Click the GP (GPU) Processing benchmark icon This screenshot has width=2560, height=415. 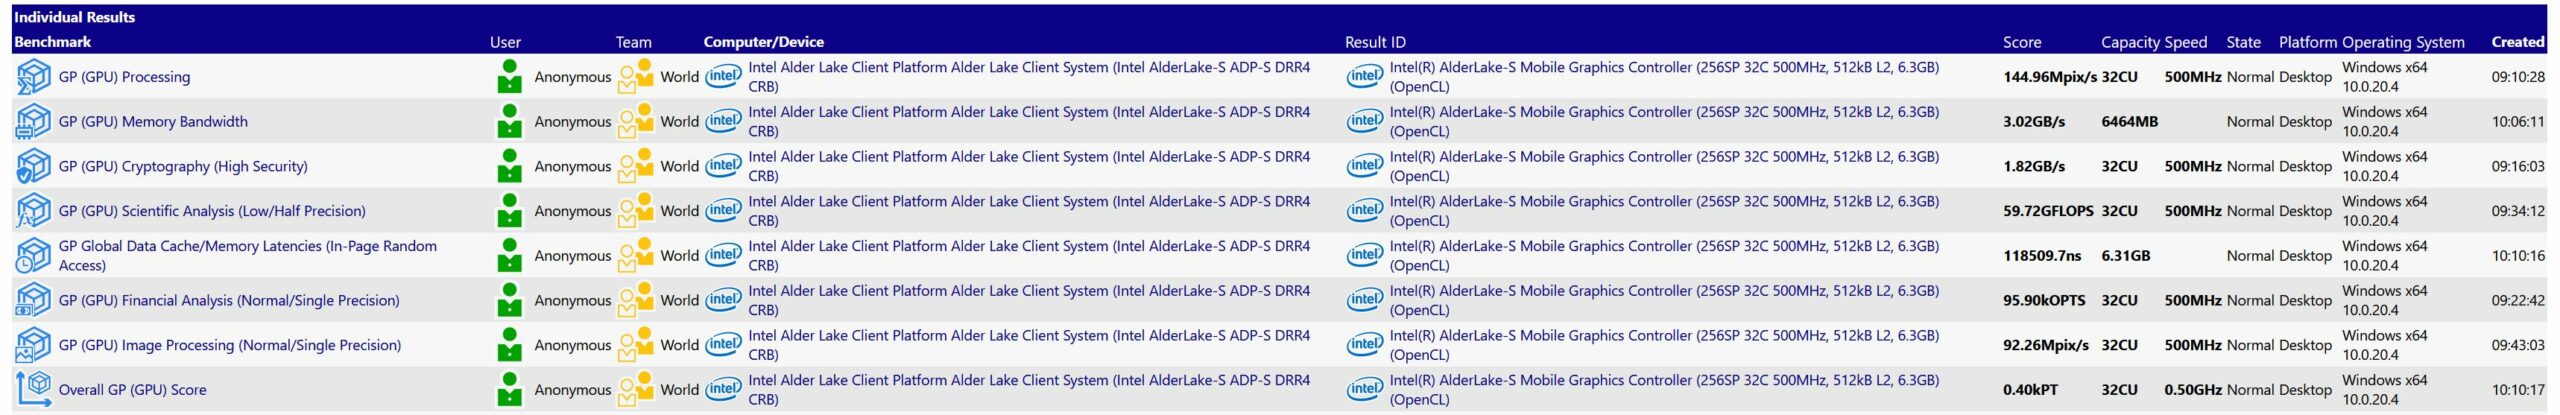[33, 77]
